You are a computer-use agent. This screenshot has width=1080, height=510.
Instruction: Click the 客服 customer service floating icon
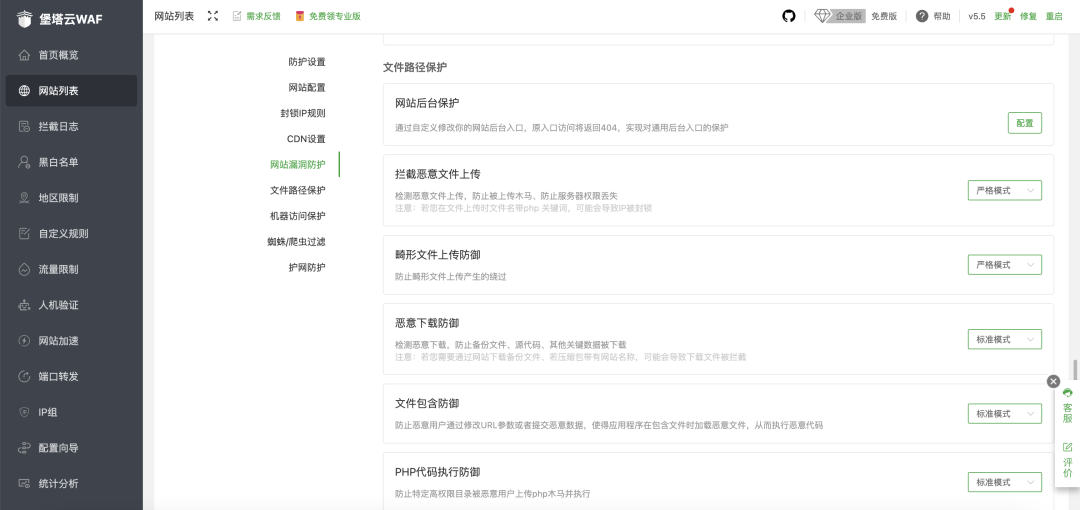1067,405
